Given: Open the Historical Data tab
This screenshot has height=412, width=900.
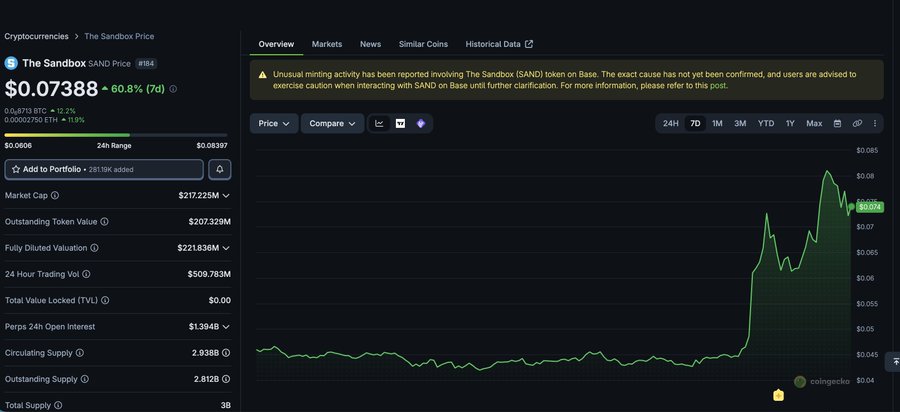Looking at the screenshot, I should coord(499,44).
